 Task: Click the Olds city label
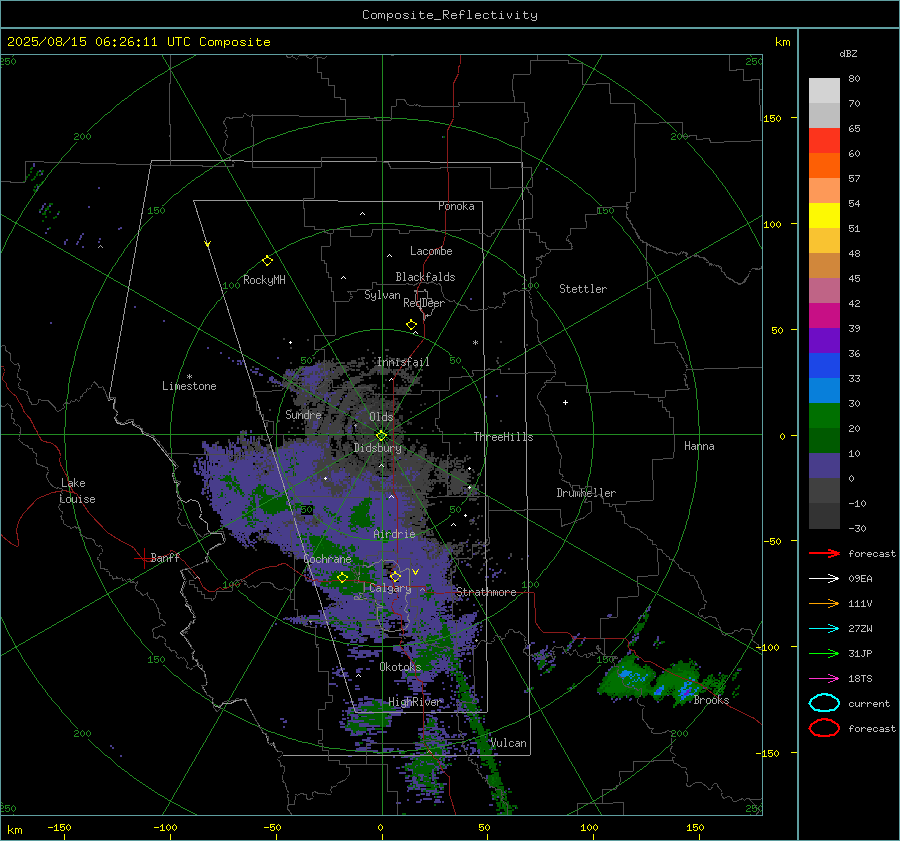pyautogui.click(x=381, y=417)
